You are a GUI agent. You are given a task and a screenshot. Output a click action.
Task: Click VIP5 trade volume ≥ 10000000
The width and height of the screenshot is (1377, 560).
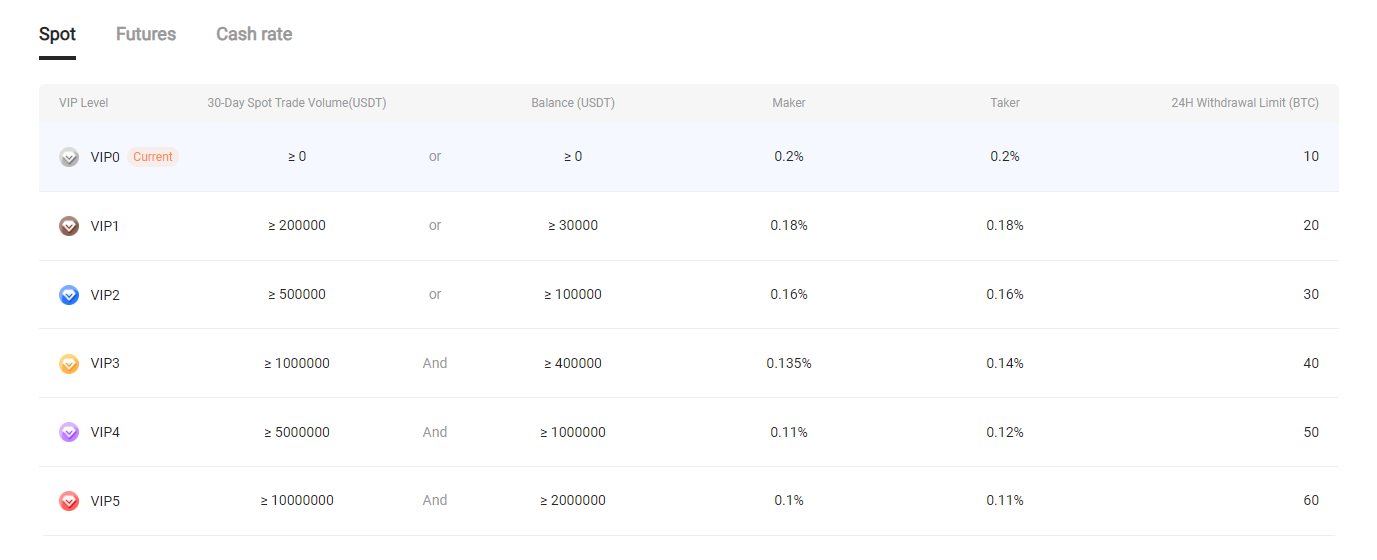pyautogui.click(x=297, y=500)
